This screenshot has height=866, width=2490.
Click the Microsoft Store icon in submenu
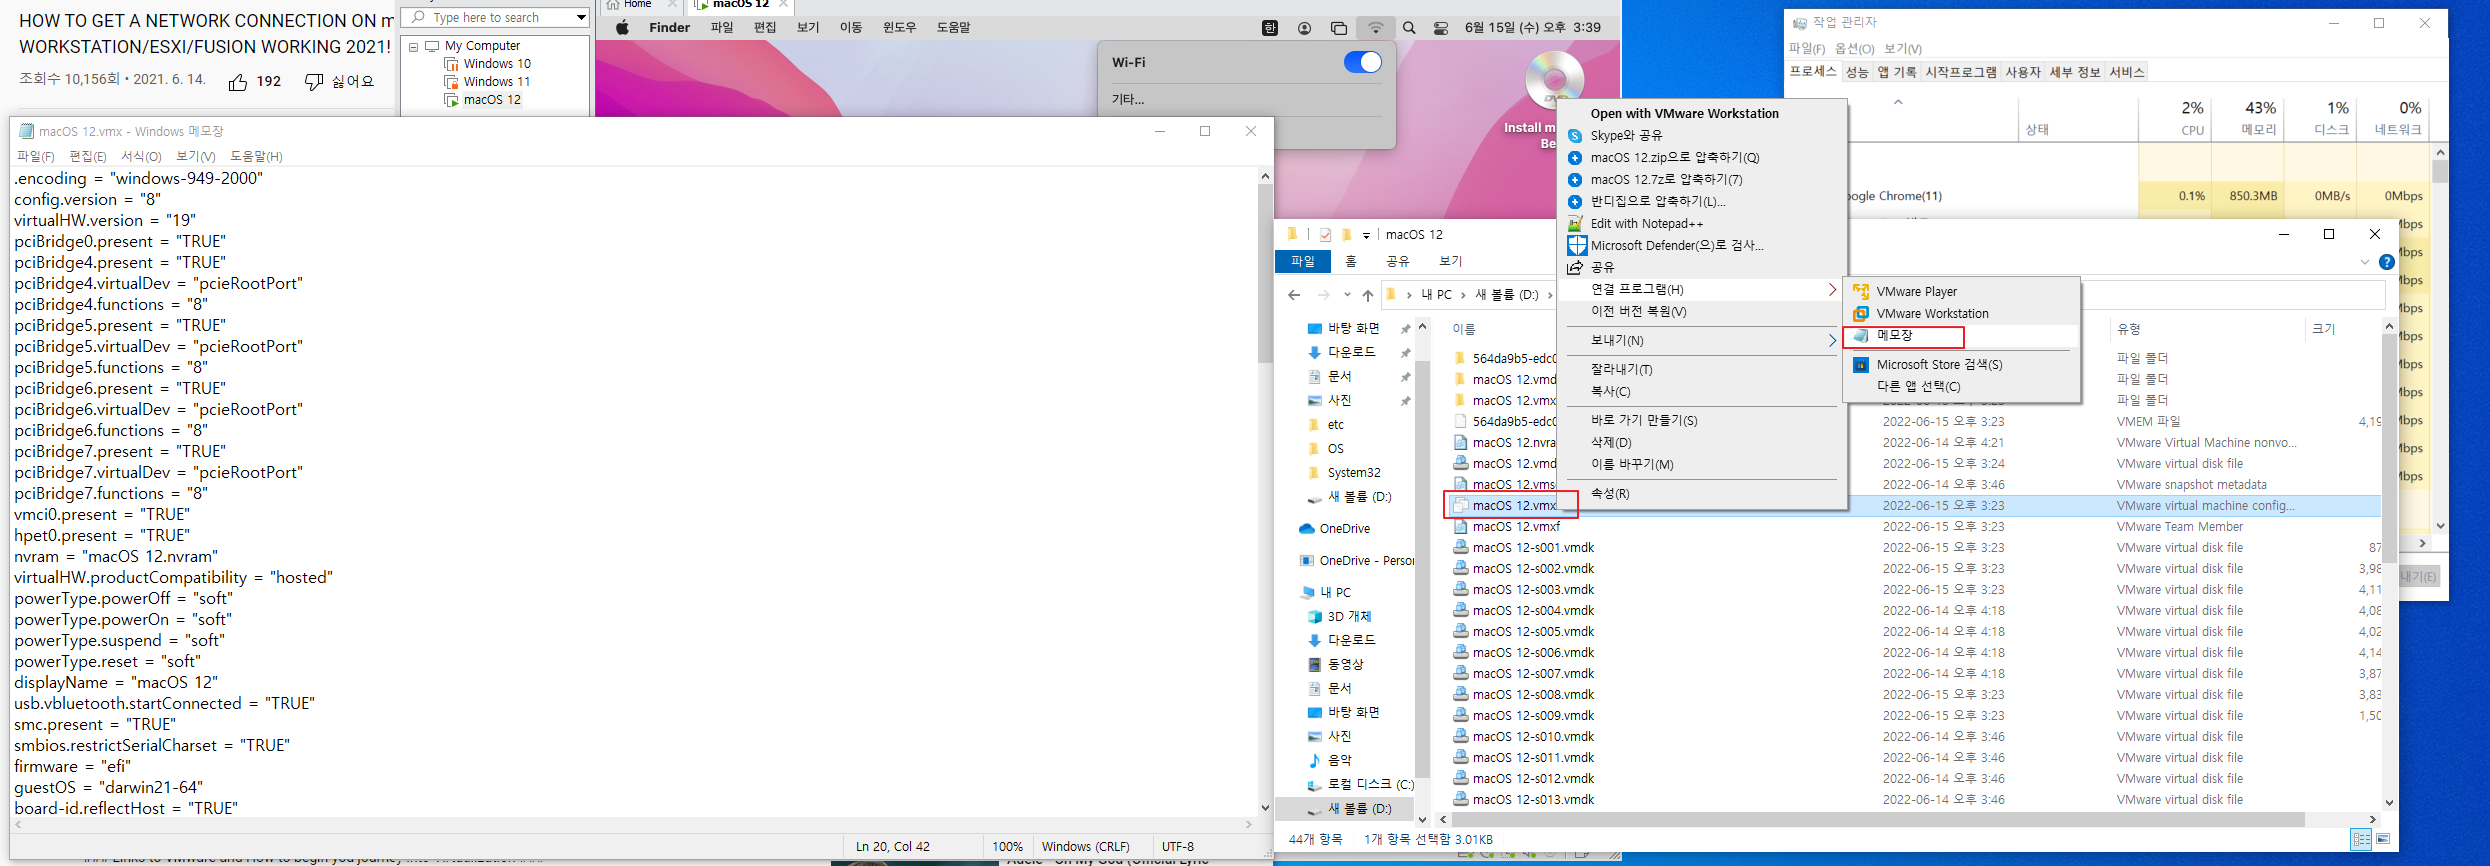click(1861, 365)
